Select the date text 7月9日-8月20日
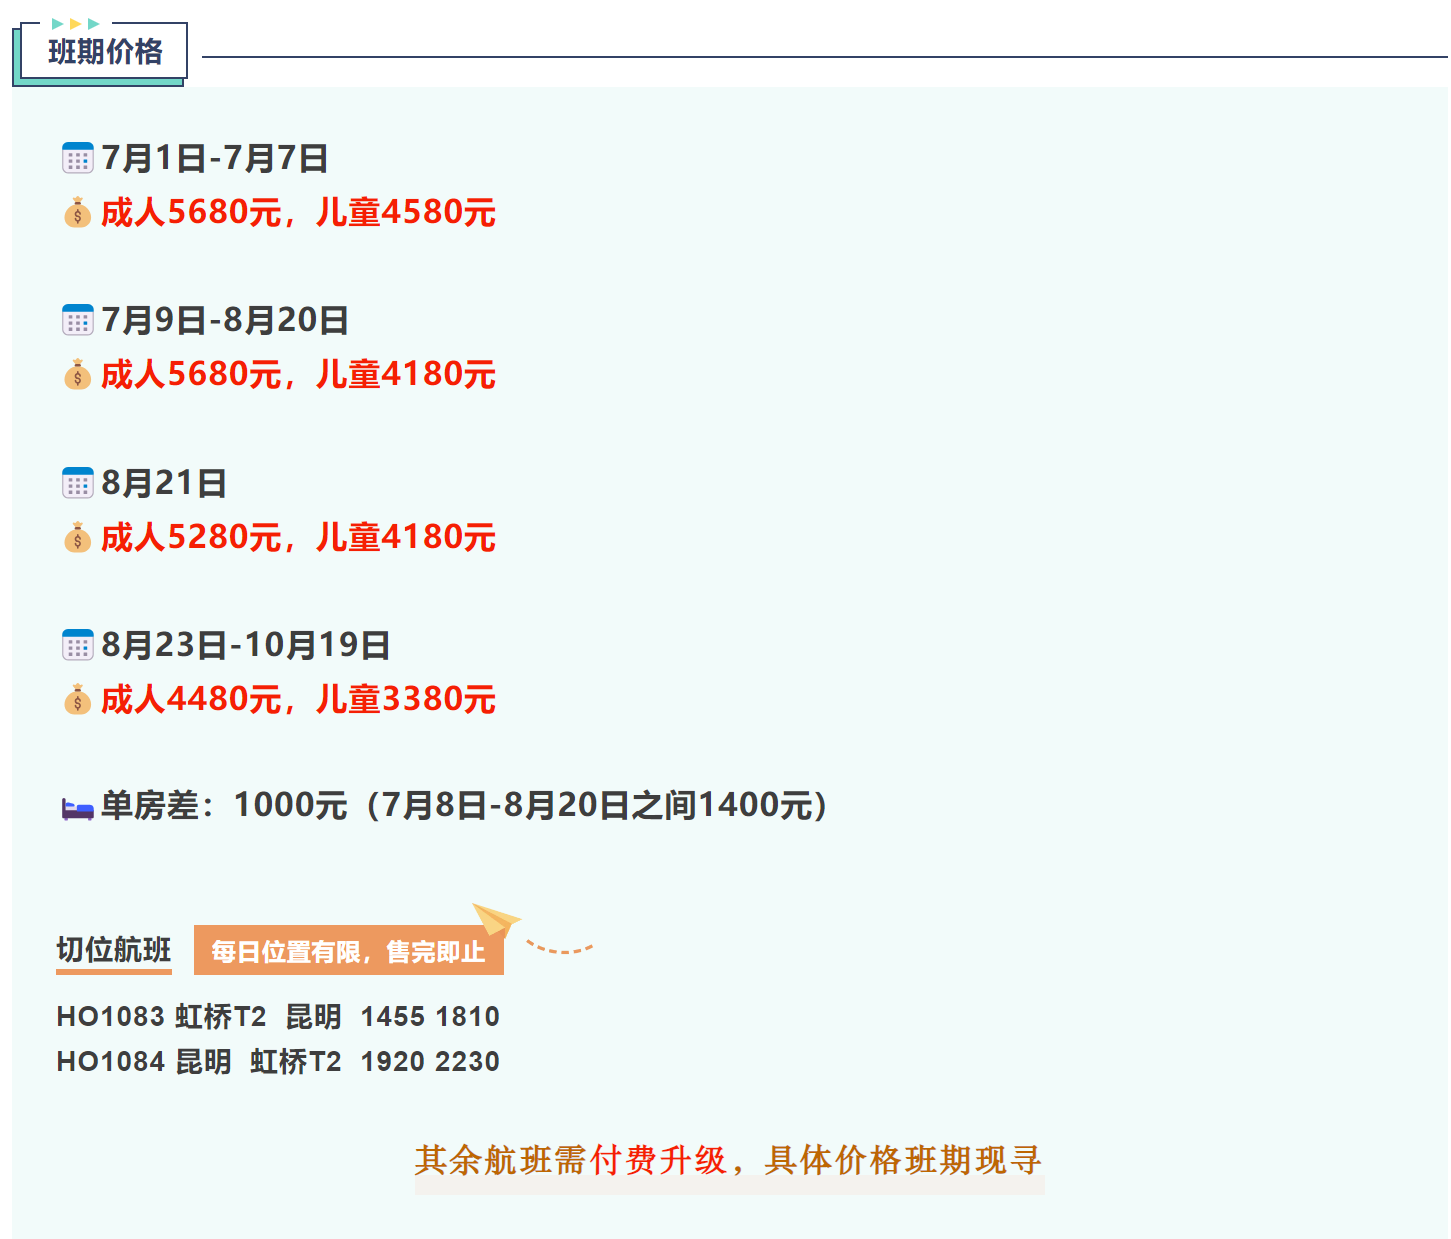Screen dimensions: 1451x1239 pos(225,320)
